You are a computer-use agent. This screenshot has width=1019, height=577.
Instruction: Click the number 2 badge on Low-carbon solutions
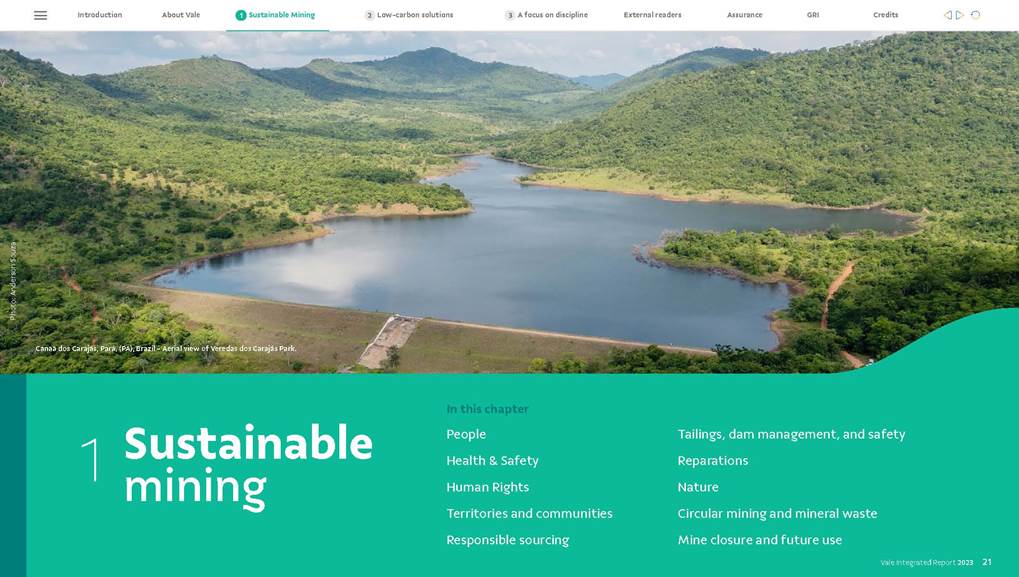click(369, 15)
